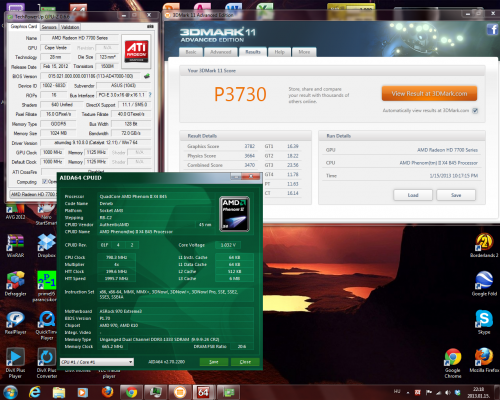Click the Action Center flag in the tray
This screenshot has width=500, height=400.
tap(429, 393)
